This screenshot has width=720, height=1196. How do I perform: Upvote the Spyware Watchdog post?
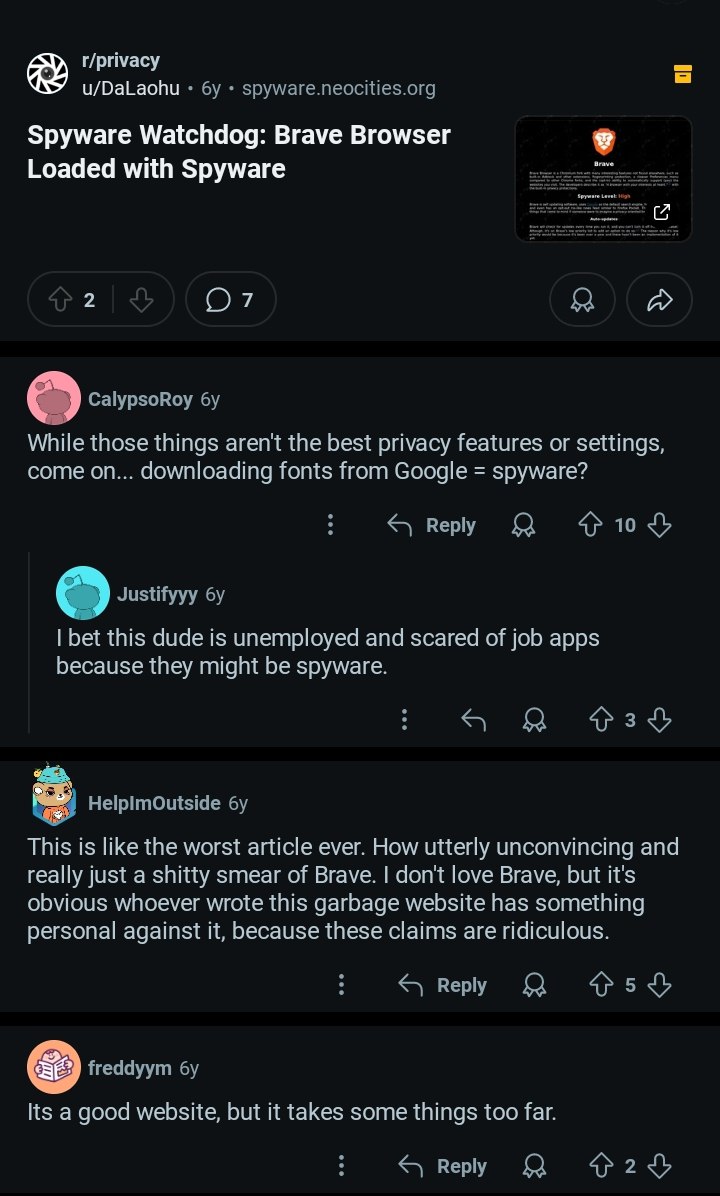coord(59,299)
